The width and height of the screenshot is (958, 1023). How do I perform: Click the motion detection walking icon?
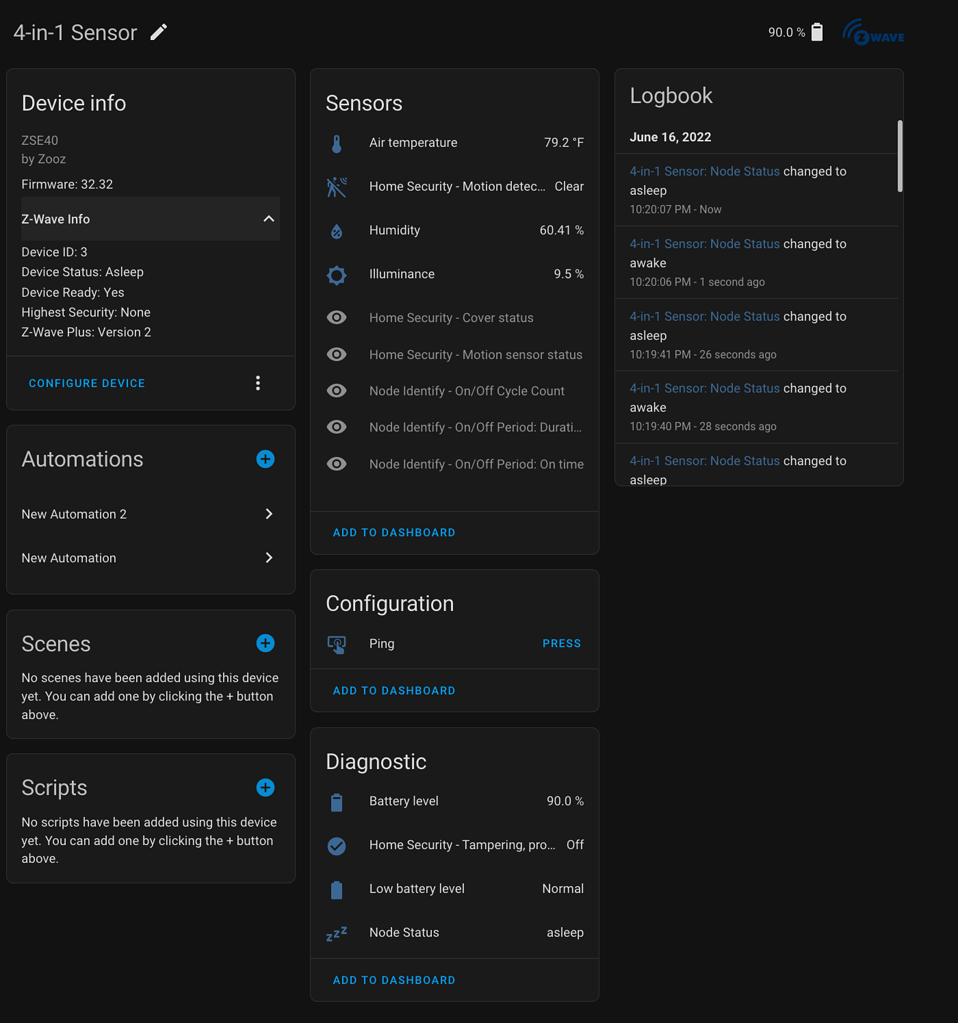click(x=337, y=187)
